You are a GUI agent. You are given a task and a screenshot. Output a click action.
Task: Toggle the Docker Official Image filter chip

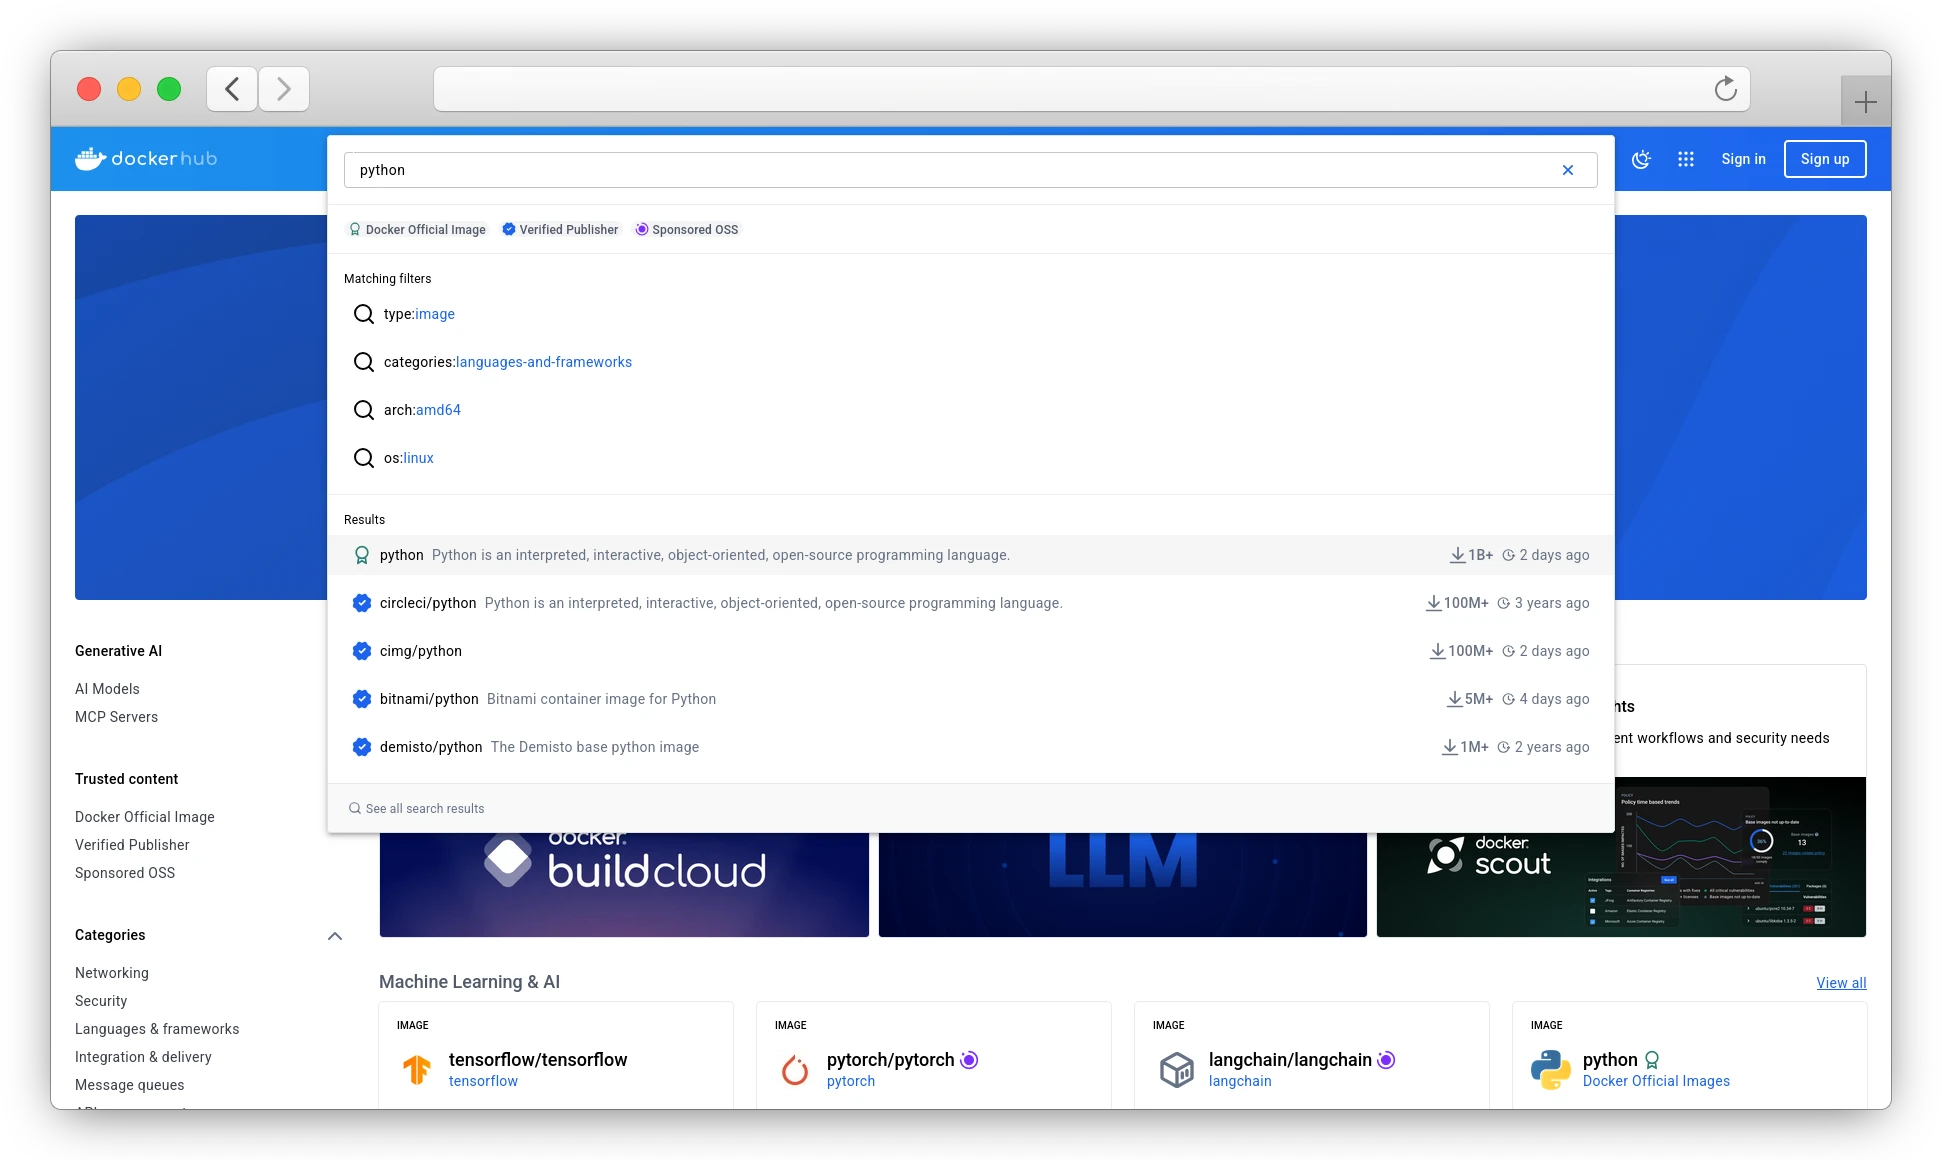(x=417, y=229)
